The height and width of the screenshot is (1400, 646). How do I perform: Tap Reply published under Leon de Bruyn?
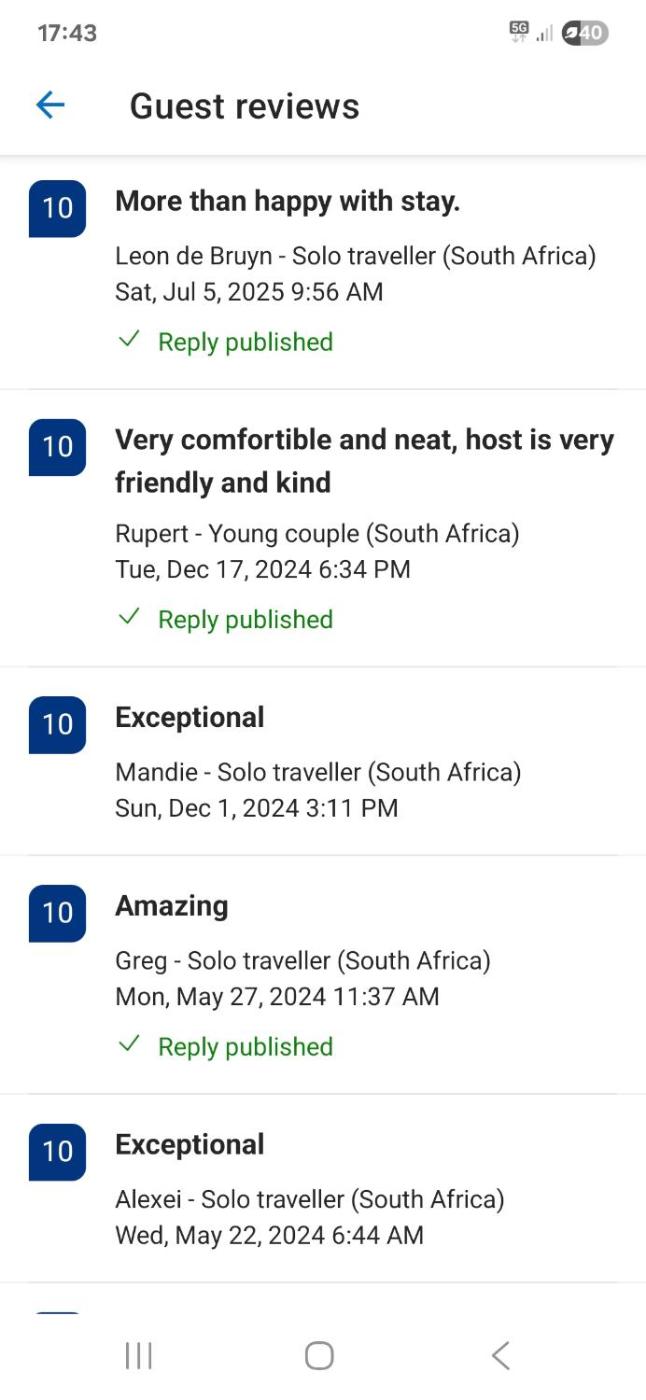coord(245,342)
